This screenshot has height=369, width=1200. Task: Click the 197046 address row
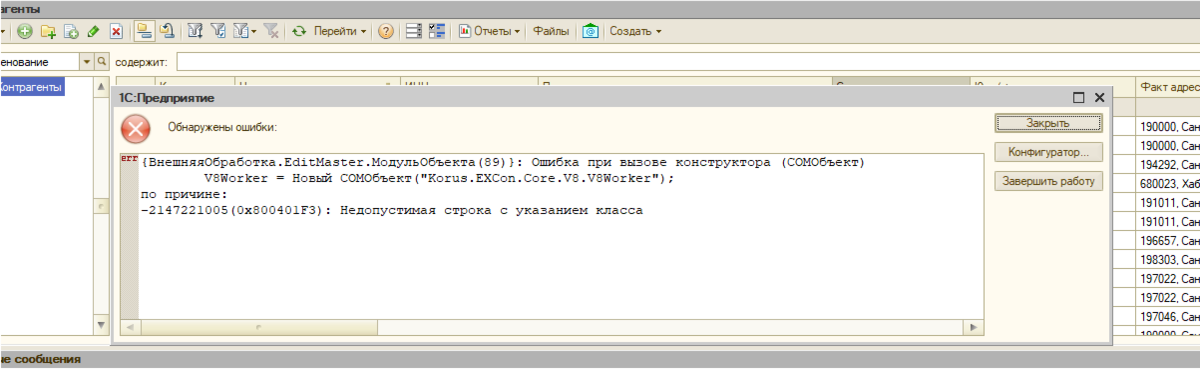coord(1167,317)
